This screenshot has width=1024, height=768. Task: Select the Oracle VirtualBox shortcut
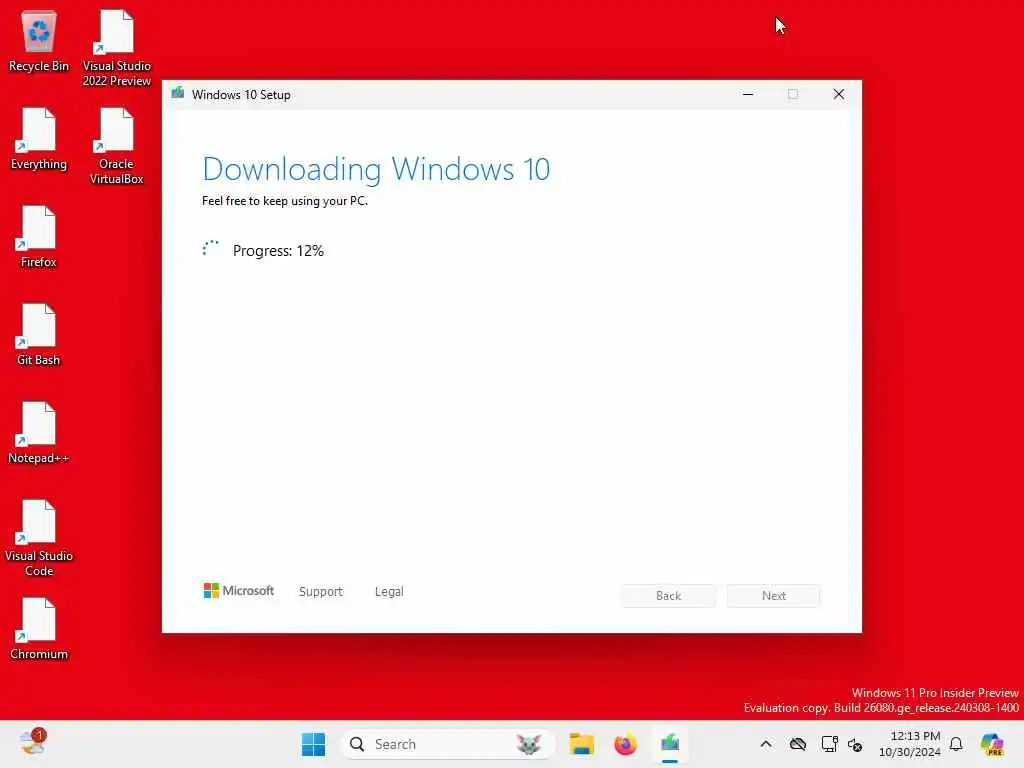[x=116, y=146]
